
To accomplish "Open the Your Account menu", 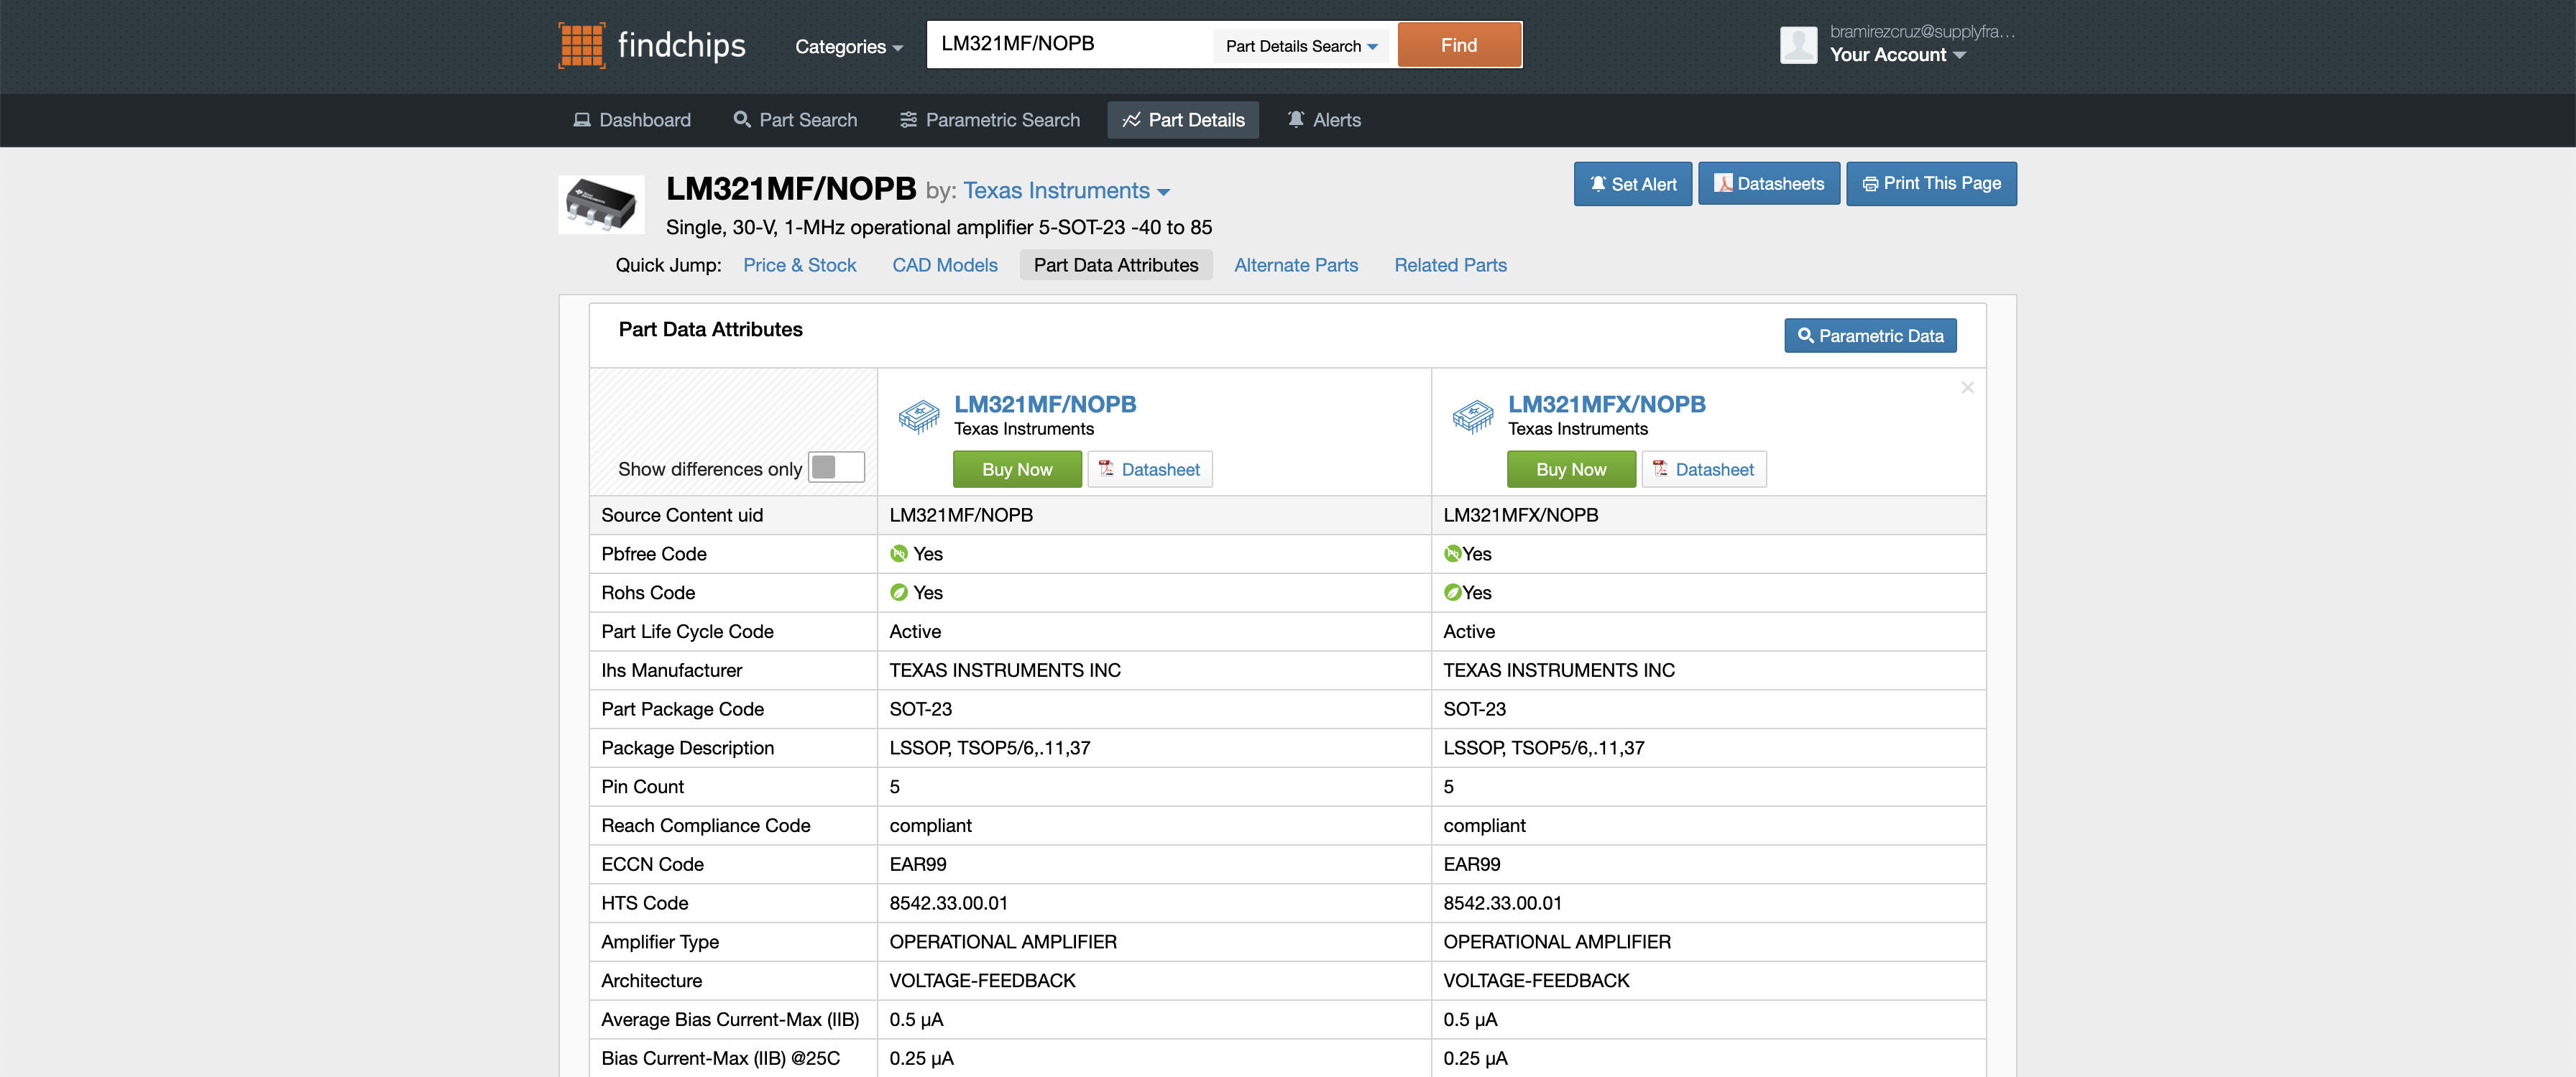I will click(1897, 55).
